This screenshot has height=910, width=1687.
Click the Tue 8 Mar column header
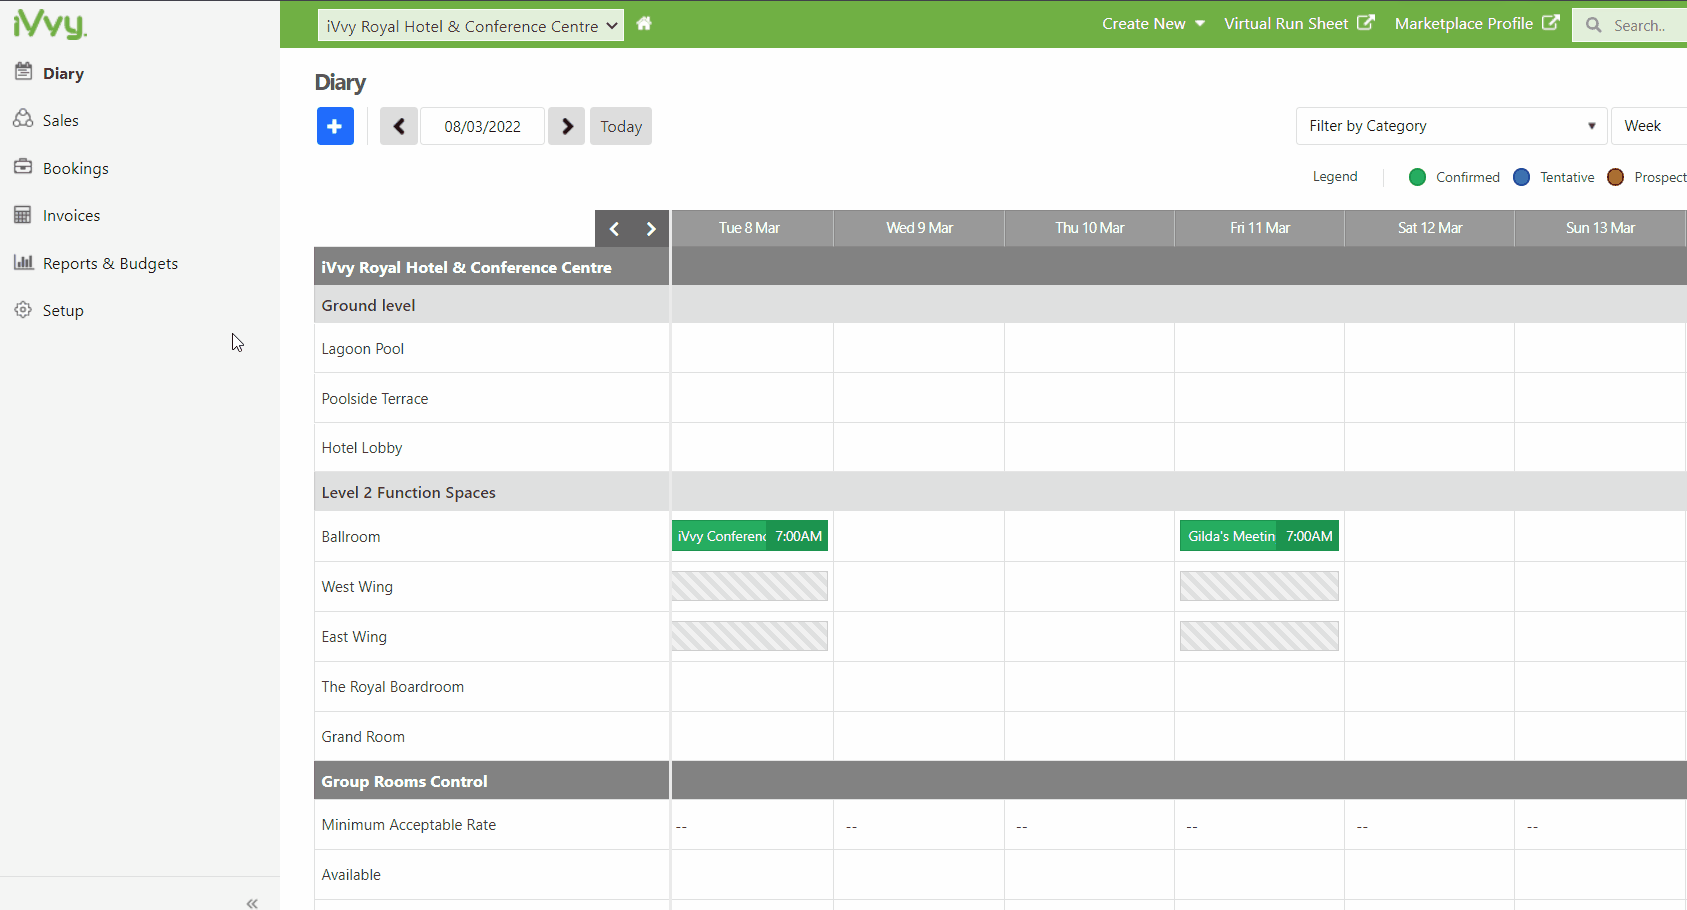tap(751, 228)
